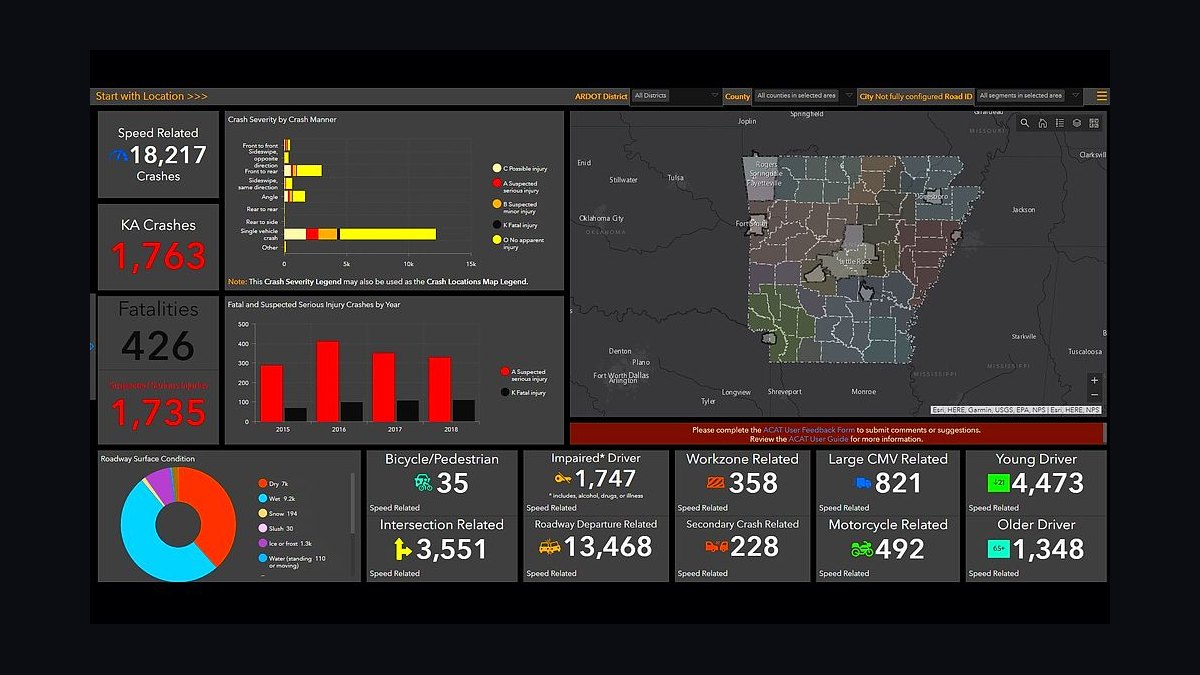1200x675 pixels.
Task: Click the Older Driver 65+ badge
Action: pyautogui.click(x=999, y=548)
